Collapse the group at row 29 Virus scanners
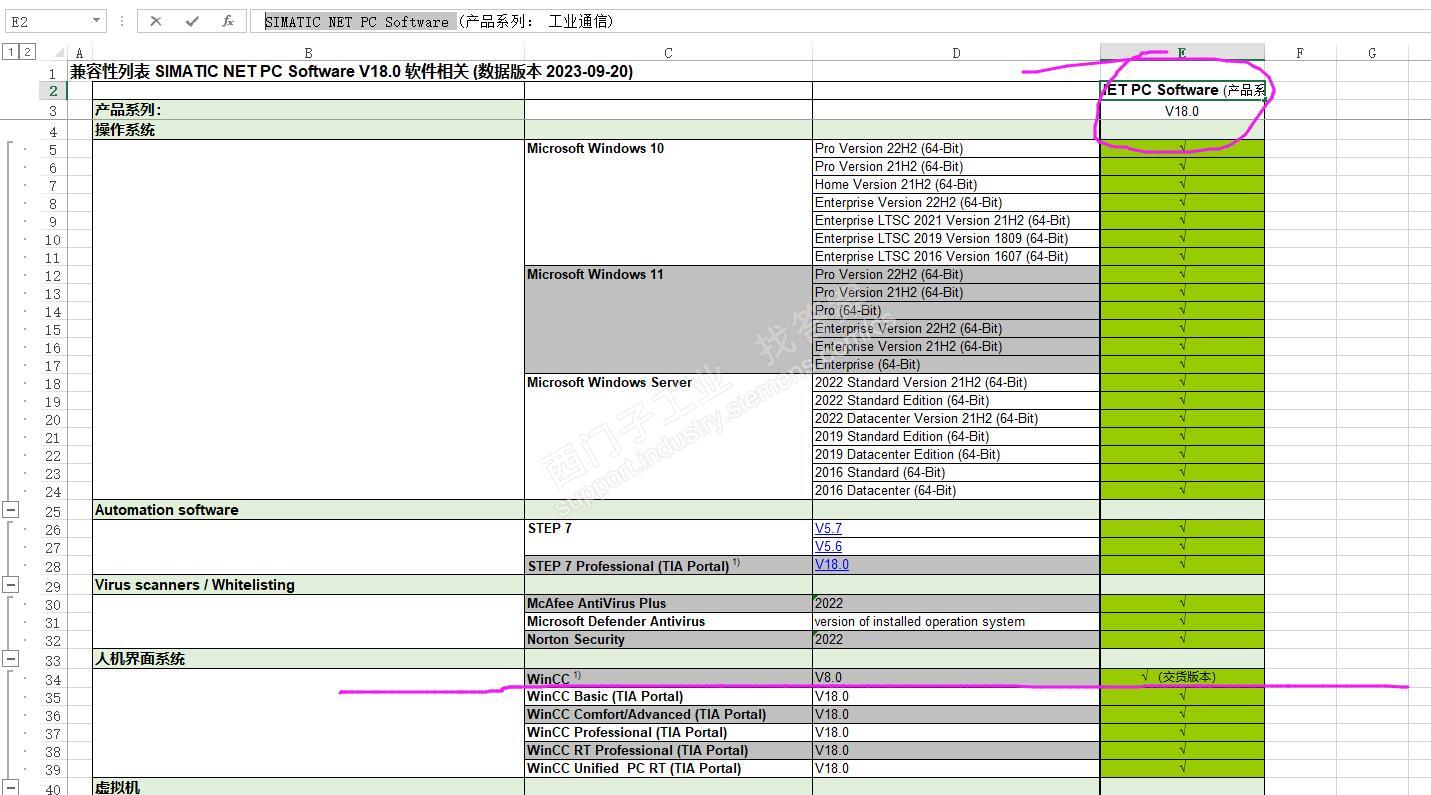 (x=10, y=585)
